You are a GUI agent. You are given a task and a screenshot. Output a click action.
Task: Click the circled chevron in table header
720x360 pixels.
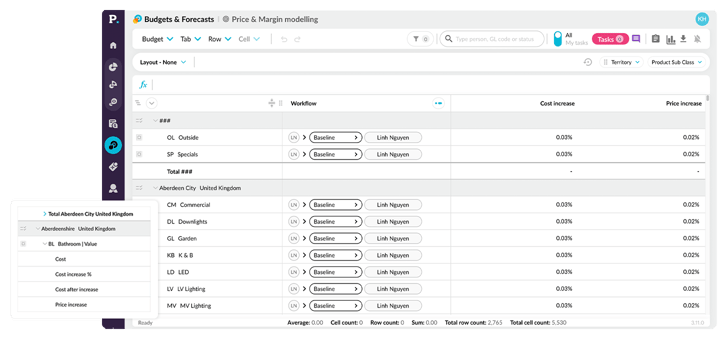[x=152, y=103]
